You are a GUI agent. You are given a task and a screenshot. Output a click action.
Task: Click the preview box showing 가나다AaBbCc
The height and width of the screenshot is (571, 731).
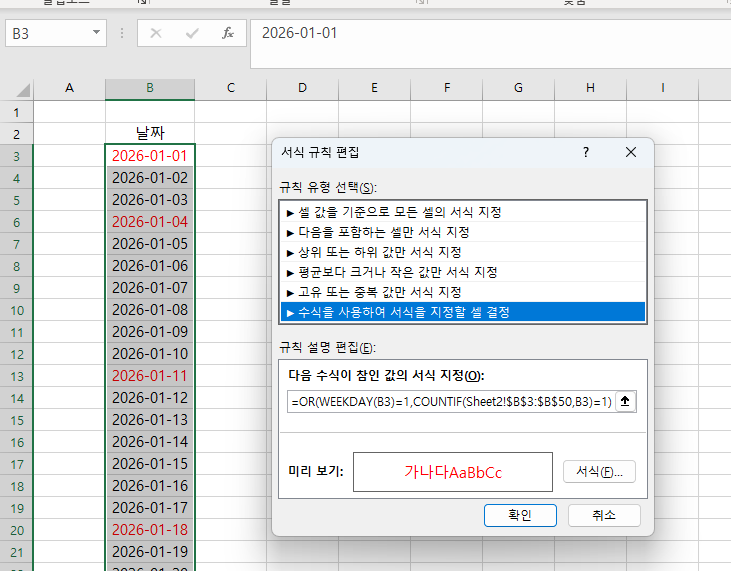453,472
